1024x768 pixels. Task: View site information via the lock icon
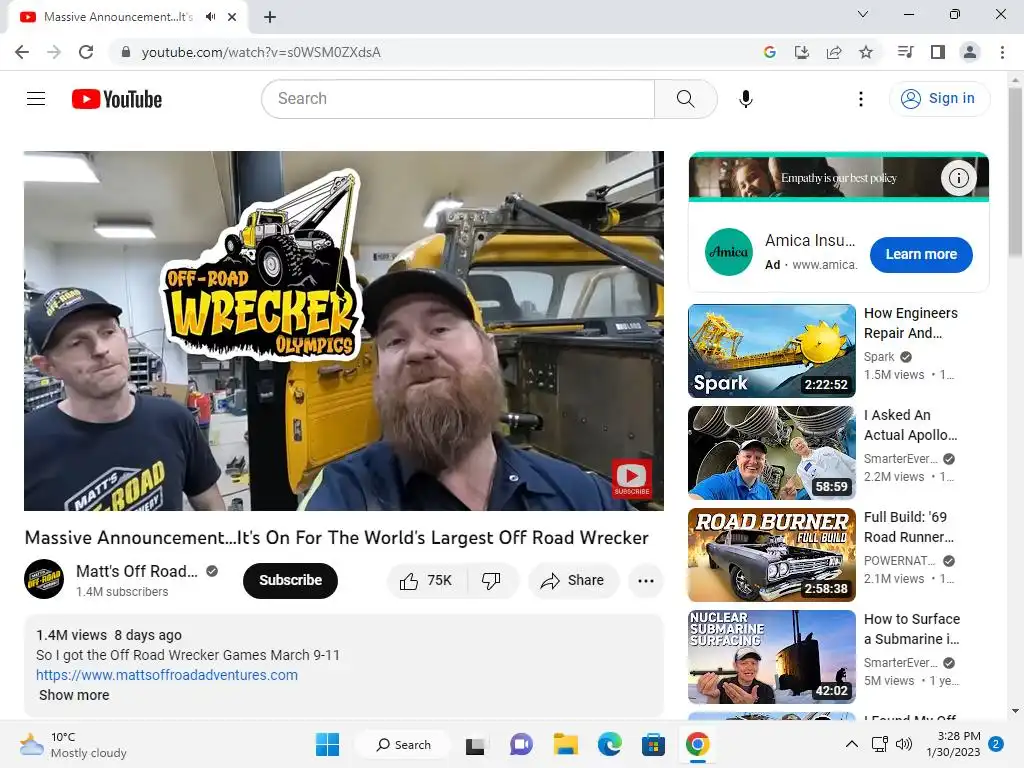(x=126, y=52)
